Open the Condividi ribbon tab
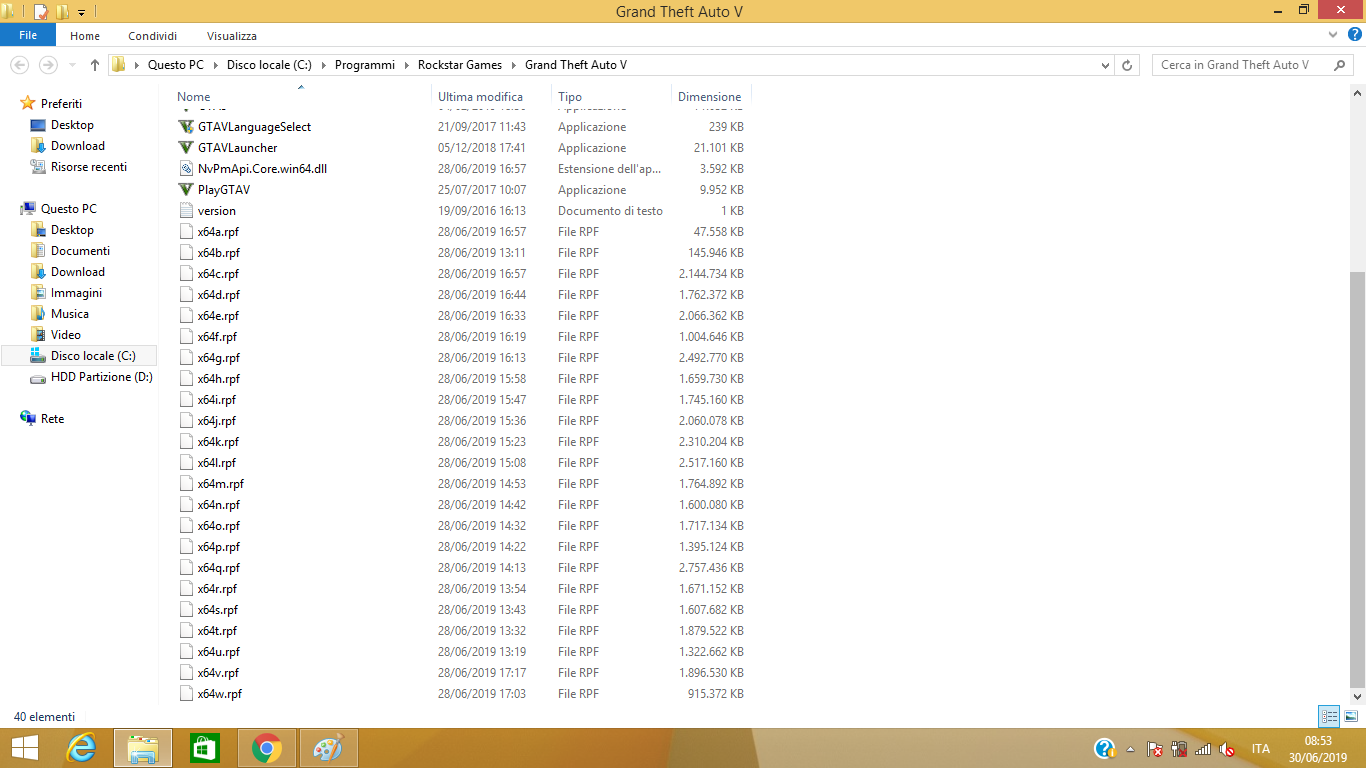This screenshot has width=1366, height=768. 153,36
